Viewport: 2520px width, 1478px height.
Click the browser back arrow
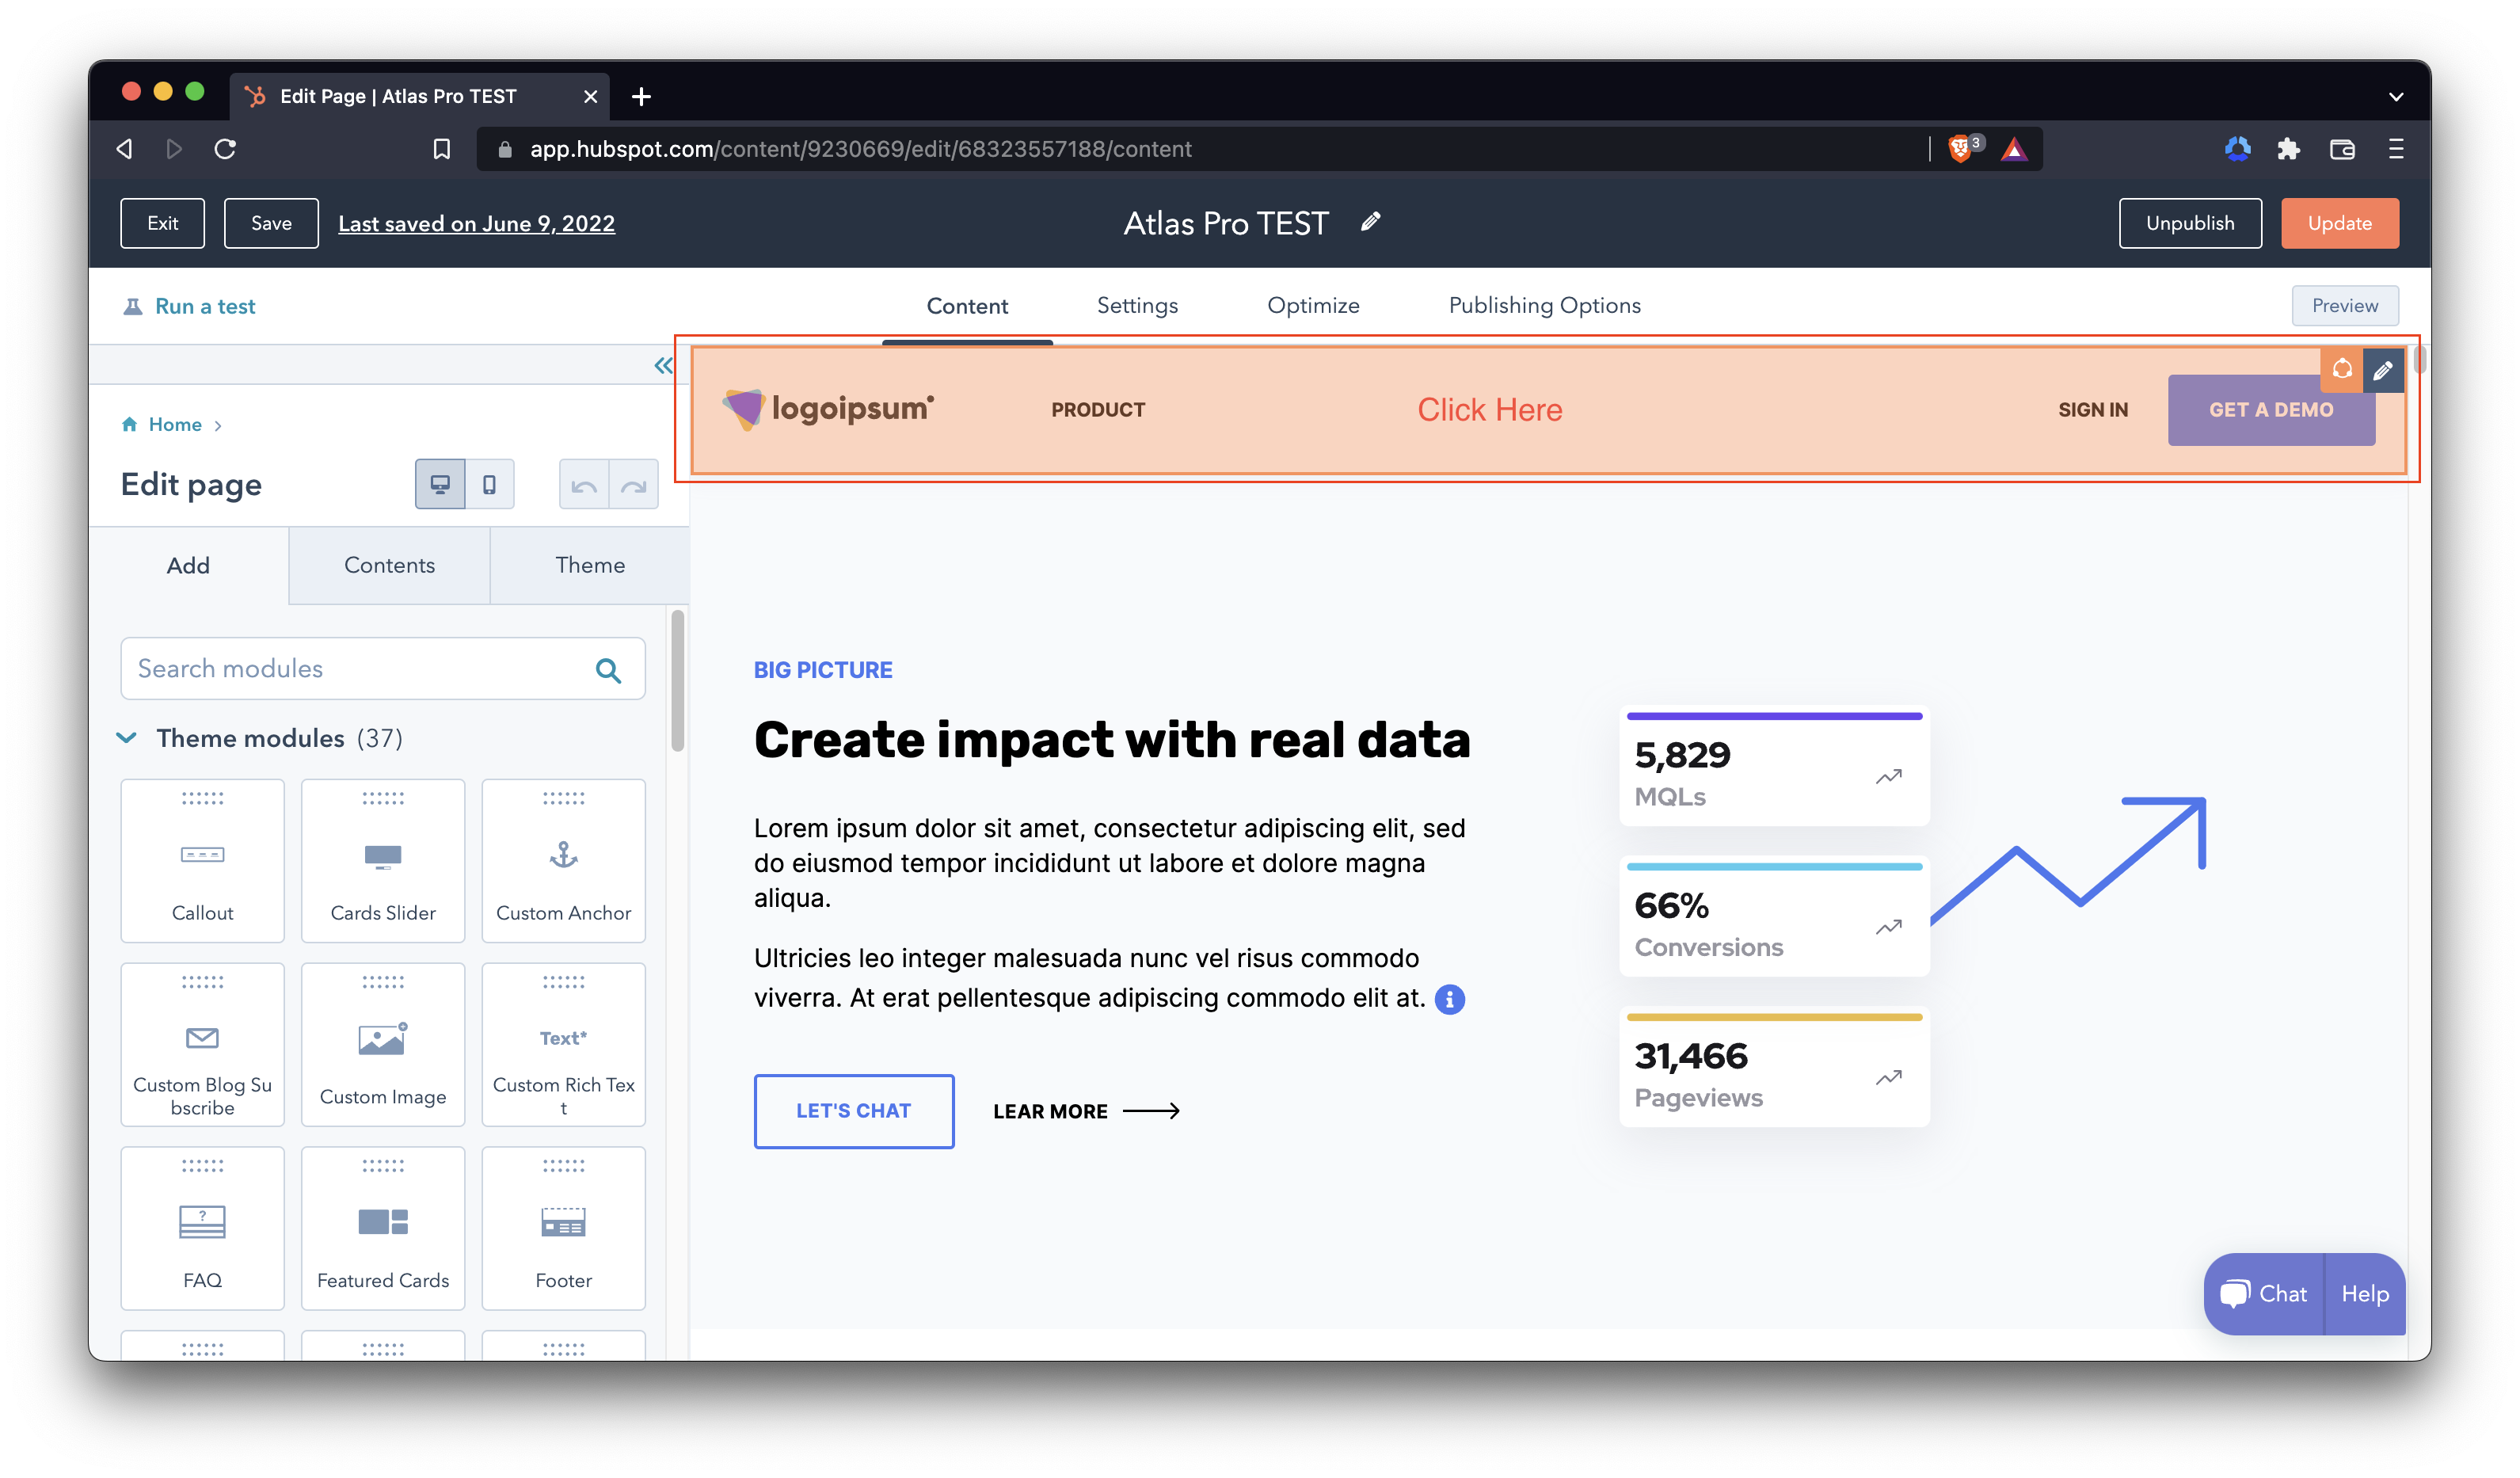[124, 149]
